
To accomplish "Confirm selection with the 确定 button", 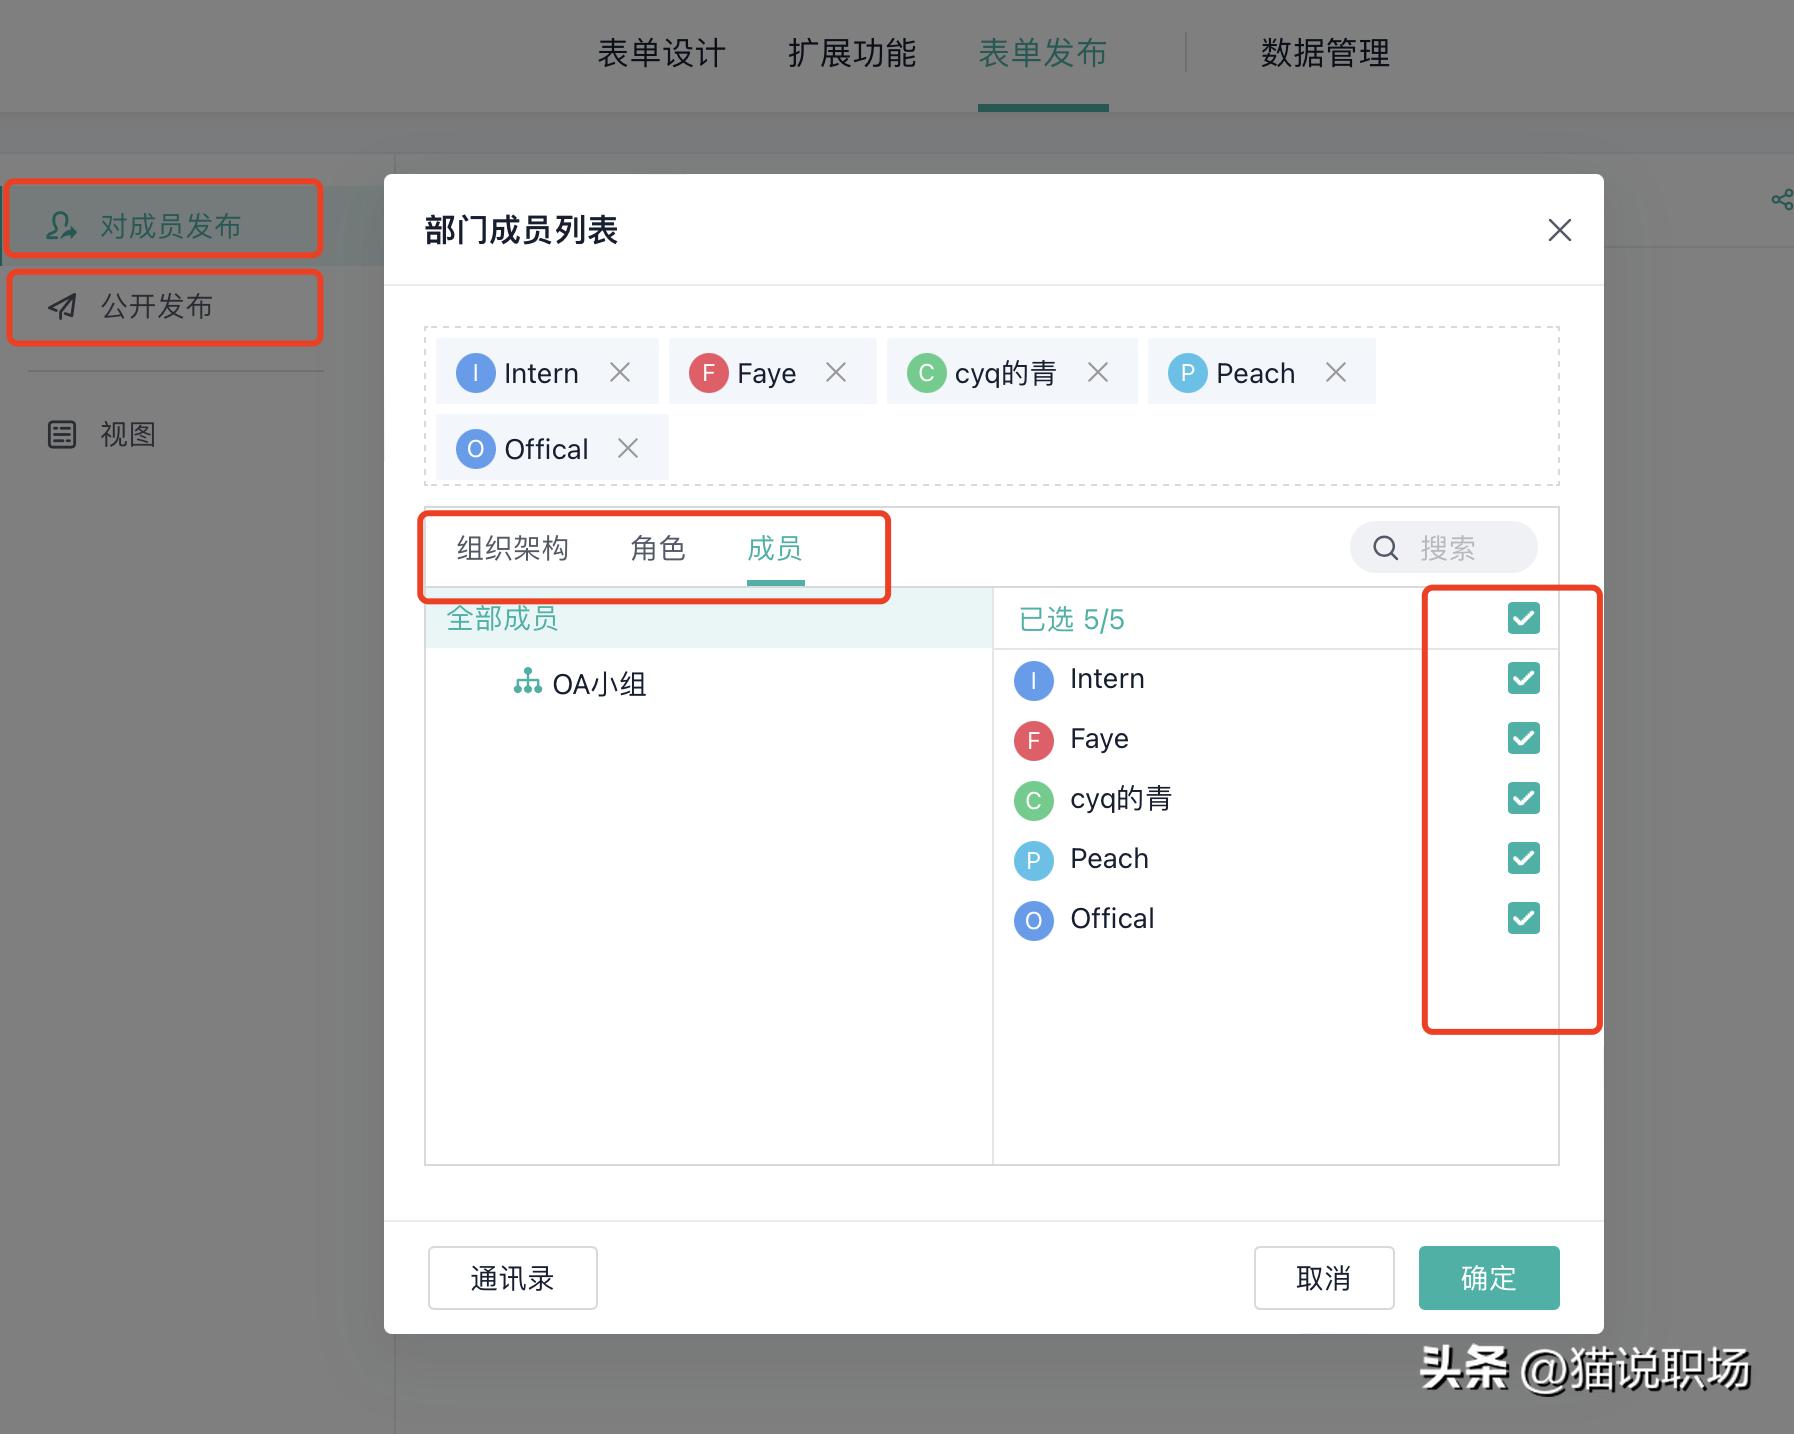I will click(1488, 1277).
